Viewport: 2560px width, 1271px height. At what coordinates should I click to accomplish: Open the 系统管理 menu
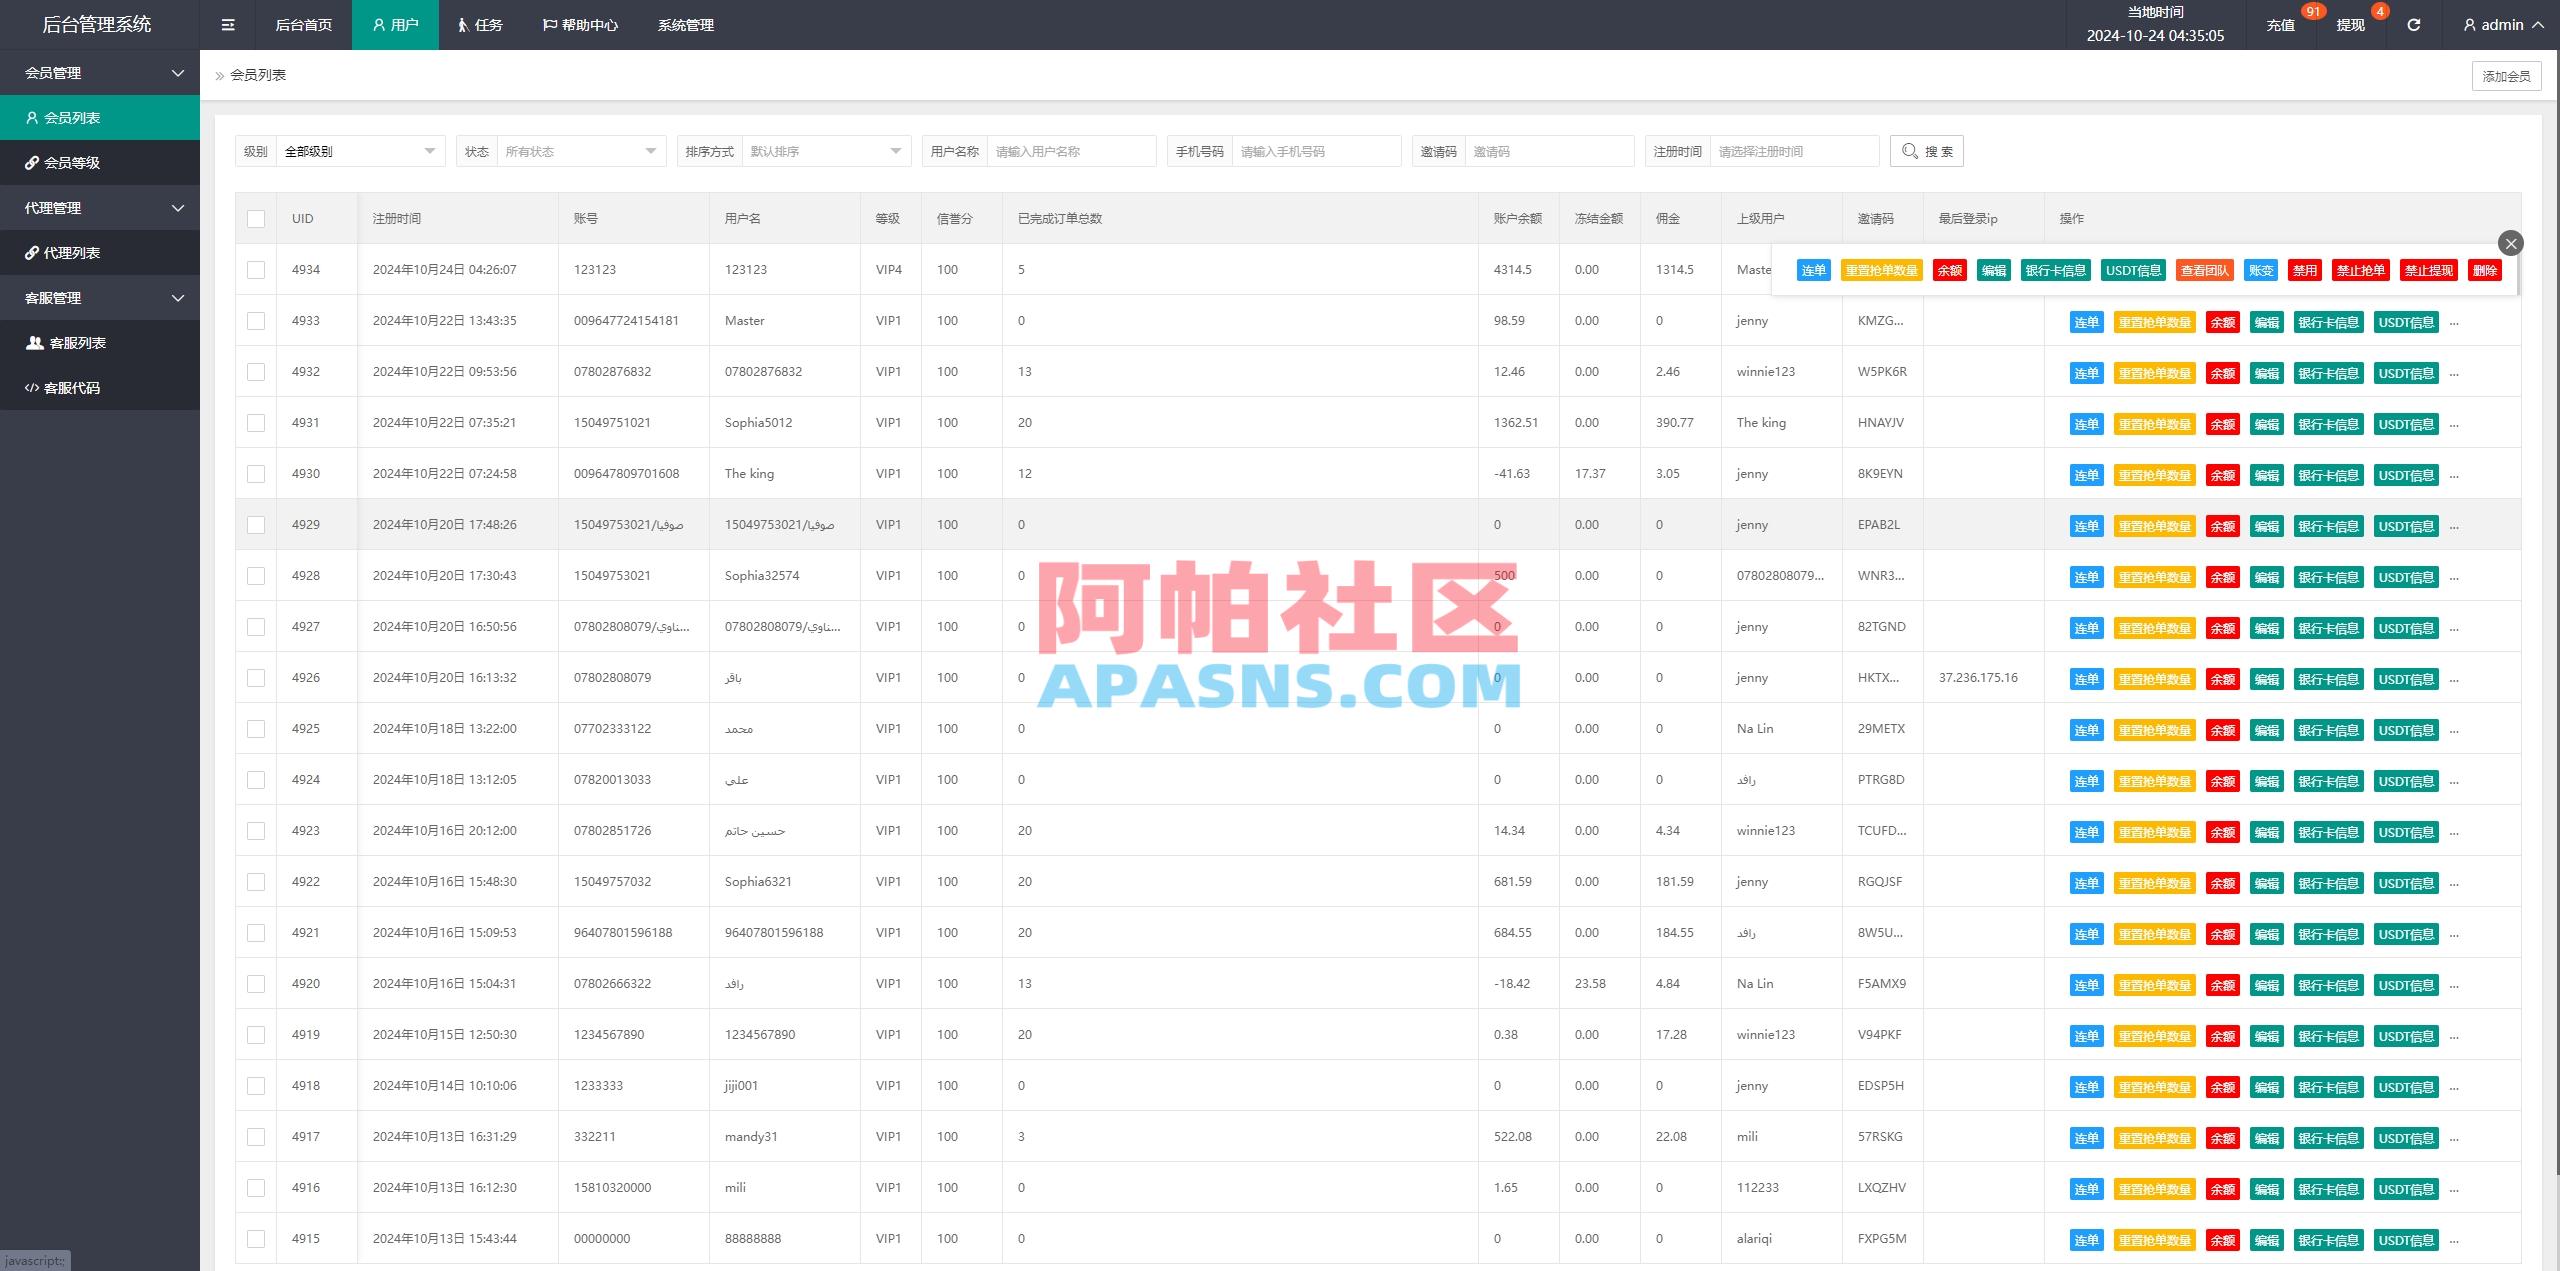pos(685,24)
